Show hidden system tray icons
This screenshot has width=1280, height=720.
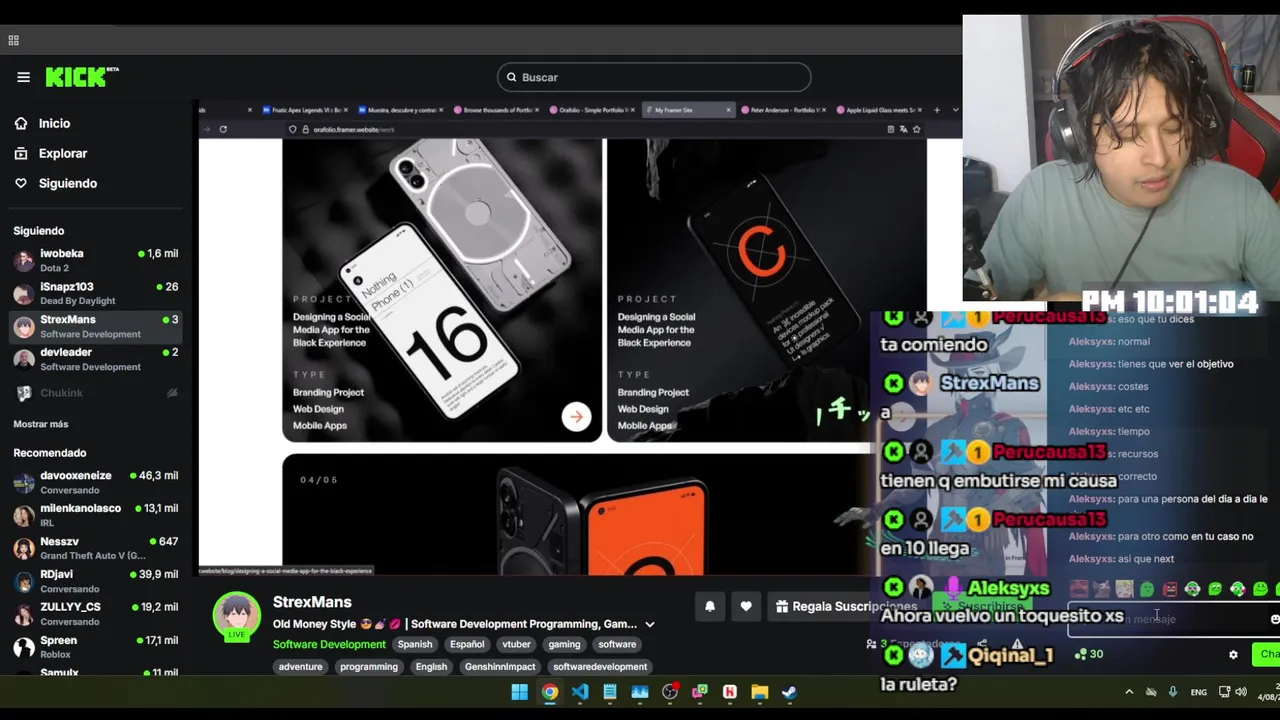point(1129,692)
